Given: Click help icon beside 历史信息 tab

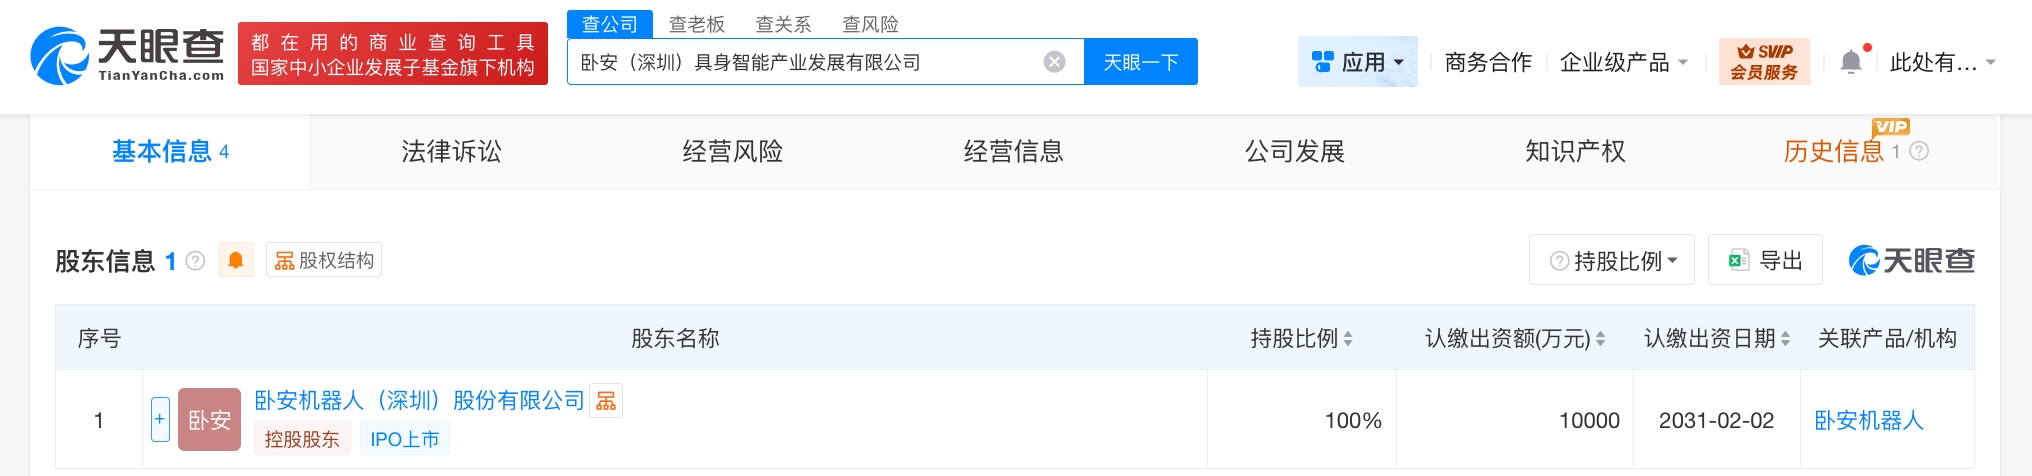Looking at the screenshot, I should (1919, 152).
